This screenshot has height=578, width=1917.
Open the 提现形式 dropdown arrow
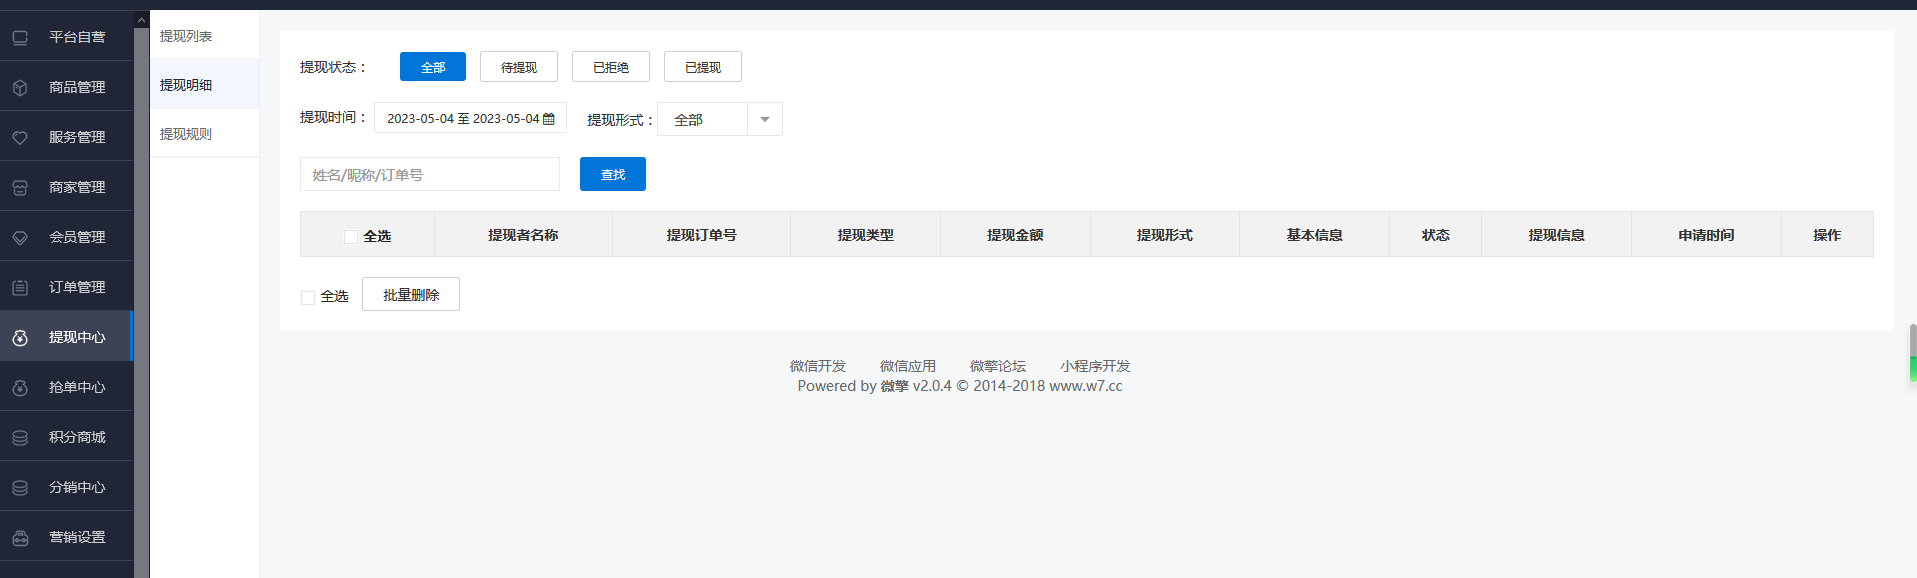(765, 119)
